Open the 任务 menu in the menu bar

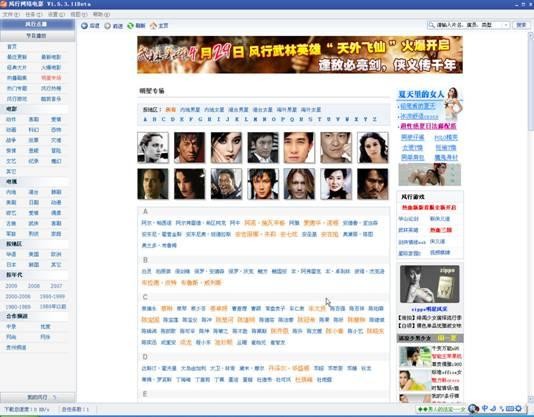34,14
